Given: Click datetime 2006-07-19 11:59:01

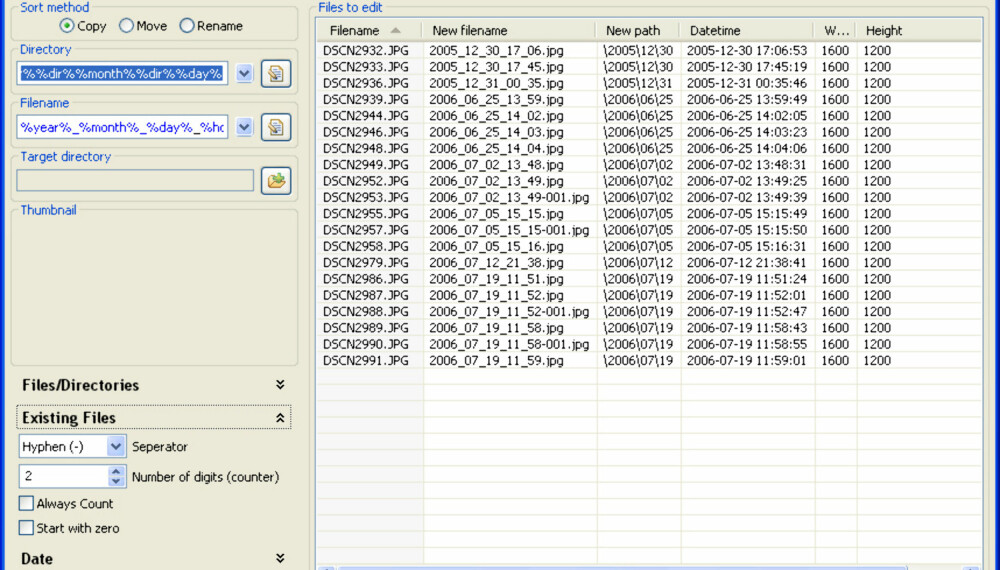Looking at the screenshot, I should tap(747, 361).
